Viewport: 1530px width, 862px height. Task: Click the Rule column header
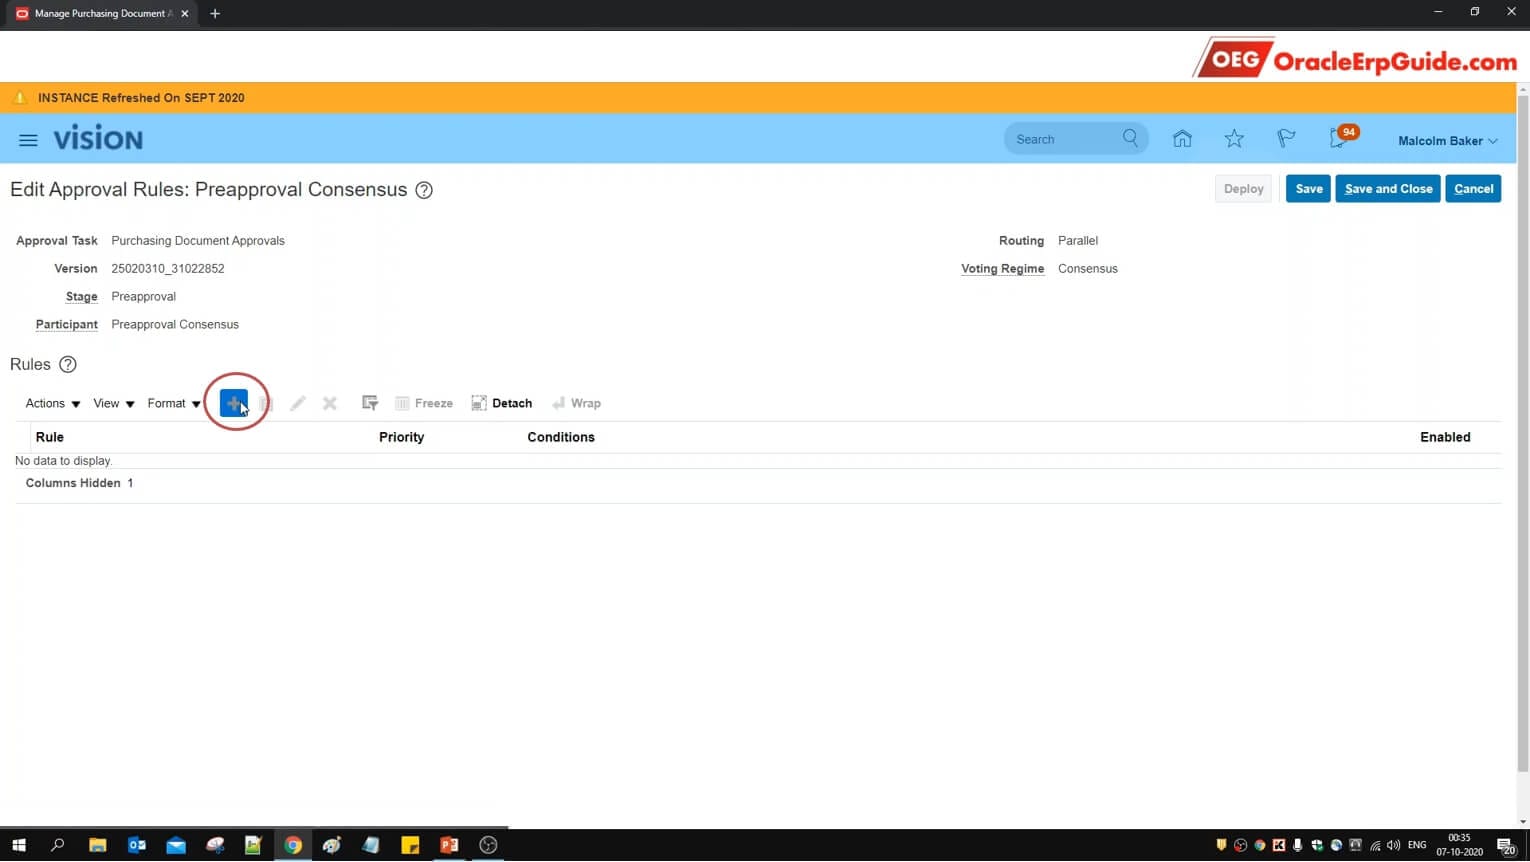[50, 437]
